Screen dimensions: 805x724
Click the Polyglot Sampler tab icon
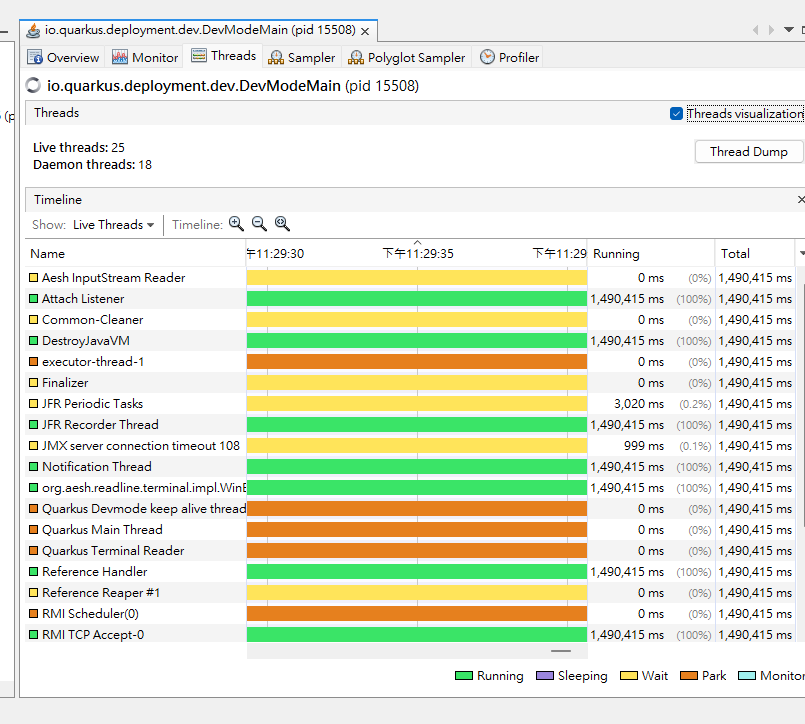click(x=356, y=57)
